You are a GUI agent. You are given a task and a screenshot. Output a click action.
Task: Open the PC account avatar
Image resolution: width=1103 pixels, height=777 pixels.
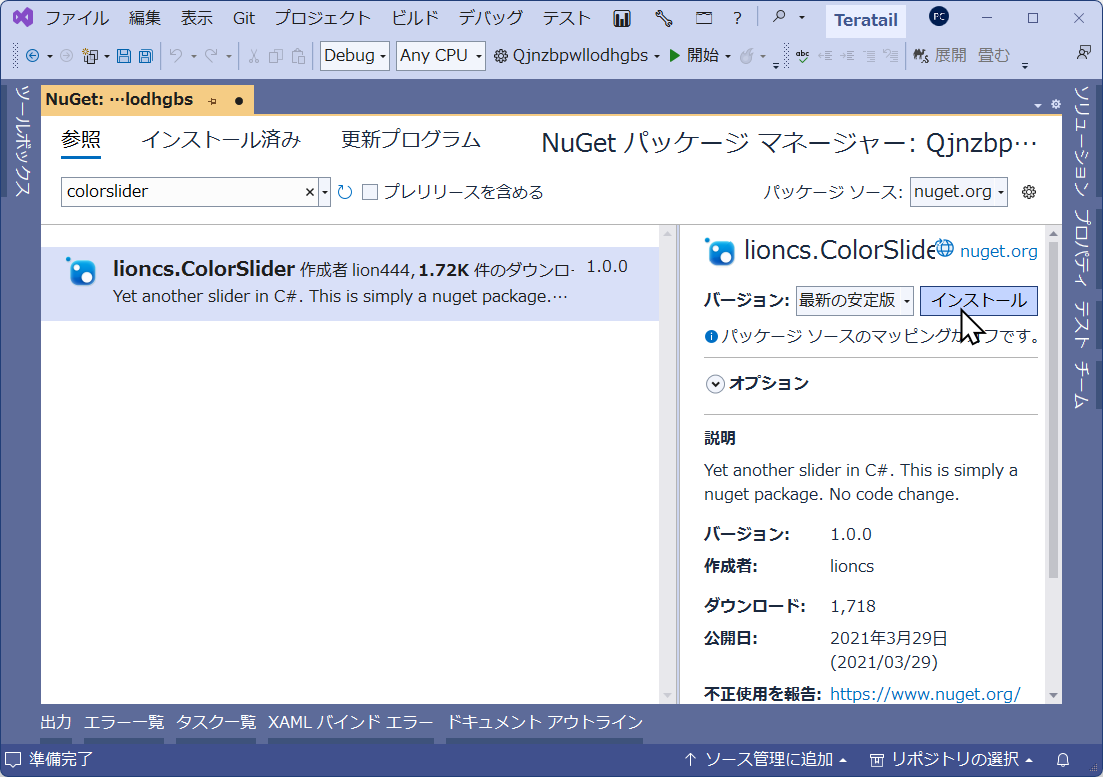click(x=938, y=16)
